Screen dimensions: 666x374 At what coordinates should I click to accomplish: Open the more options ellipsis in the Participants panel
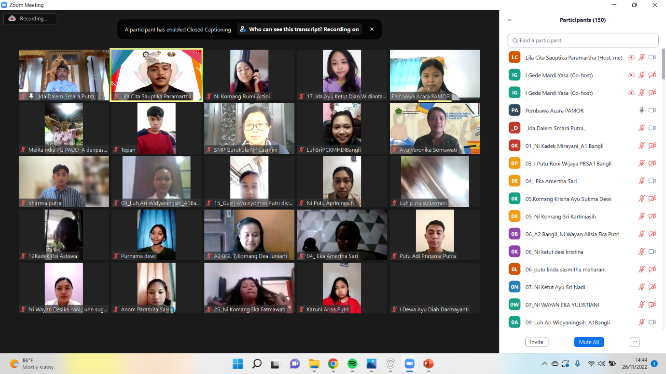[x=635, y=342]
